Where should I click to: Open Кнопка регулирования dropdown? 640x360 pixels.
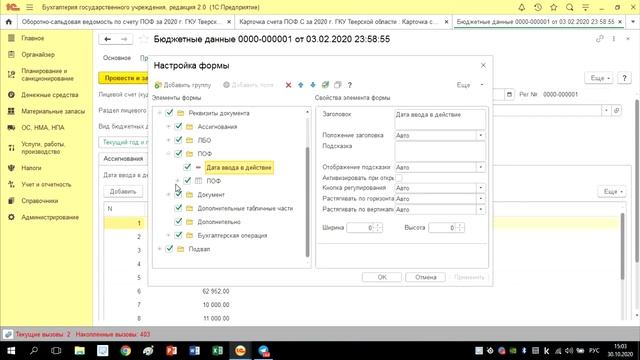[x=480, y=188]
